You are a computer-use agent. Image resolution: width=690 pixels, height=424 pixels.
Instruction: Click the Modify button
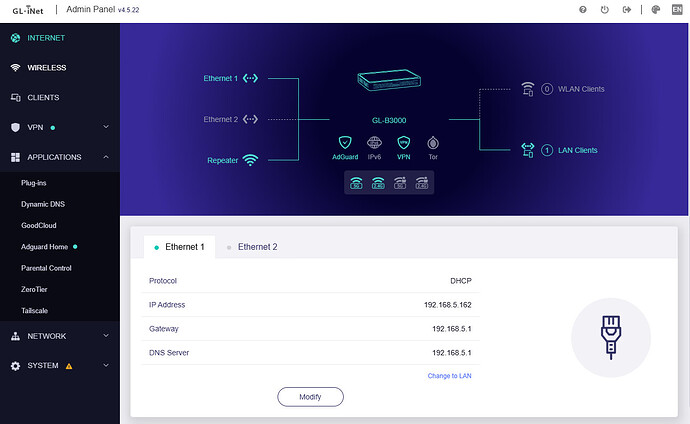[x=310, y=397]
